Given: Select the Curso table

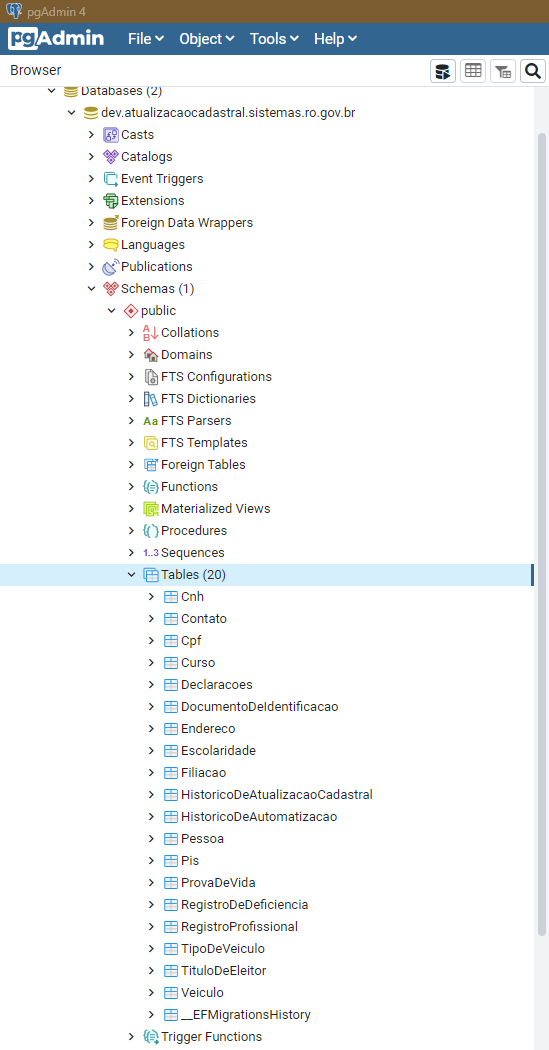Looking at the screenshot, I should point(198,663).
